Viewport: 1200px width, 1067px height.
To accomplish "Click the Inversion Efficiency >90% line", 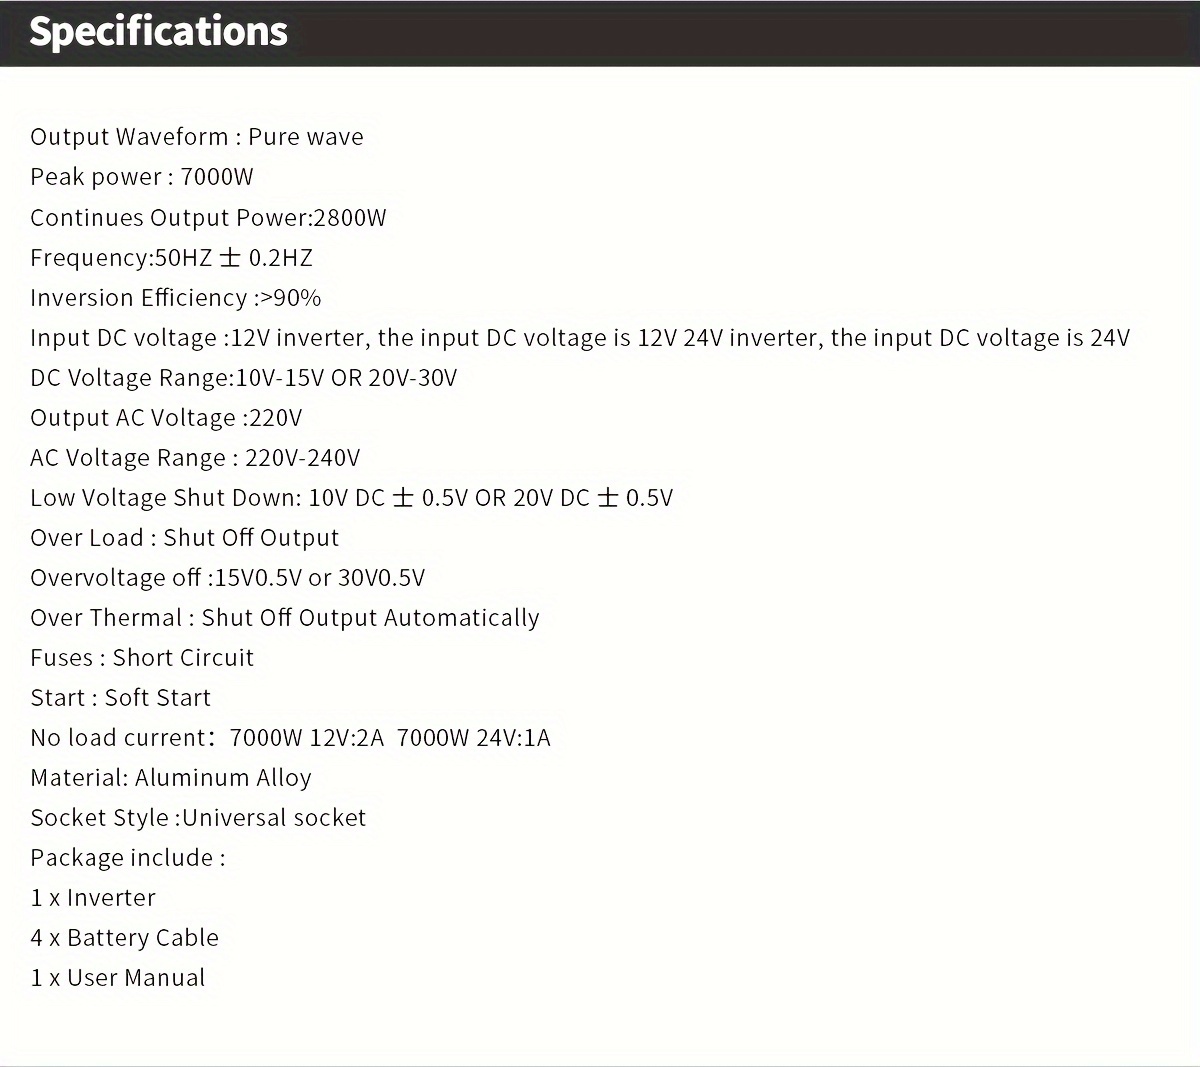I will point(176,298).
